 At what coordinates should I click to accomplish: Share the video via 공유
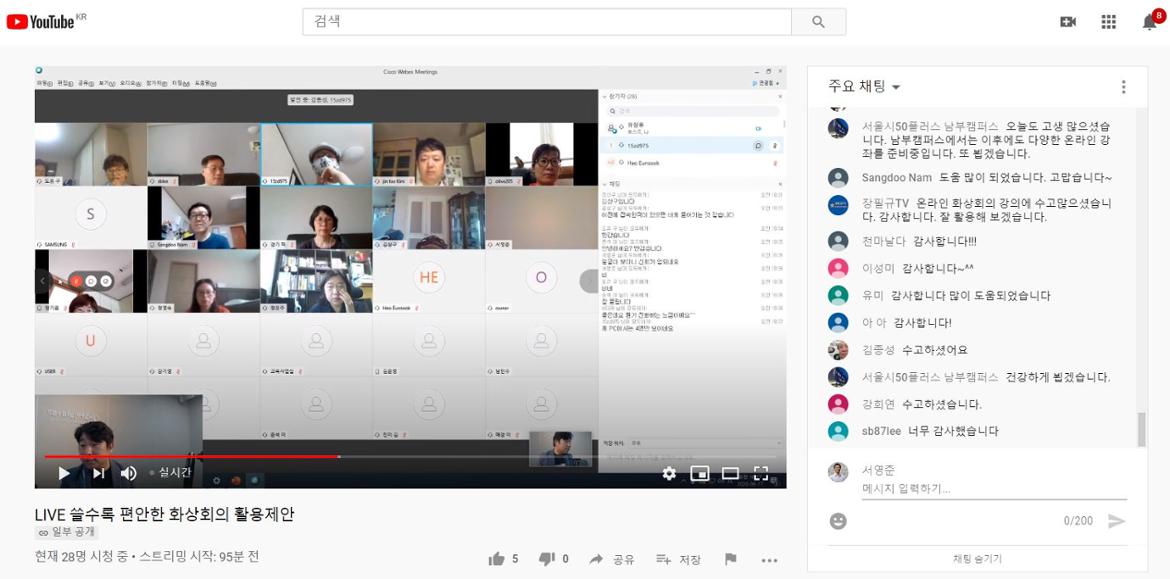612,559
